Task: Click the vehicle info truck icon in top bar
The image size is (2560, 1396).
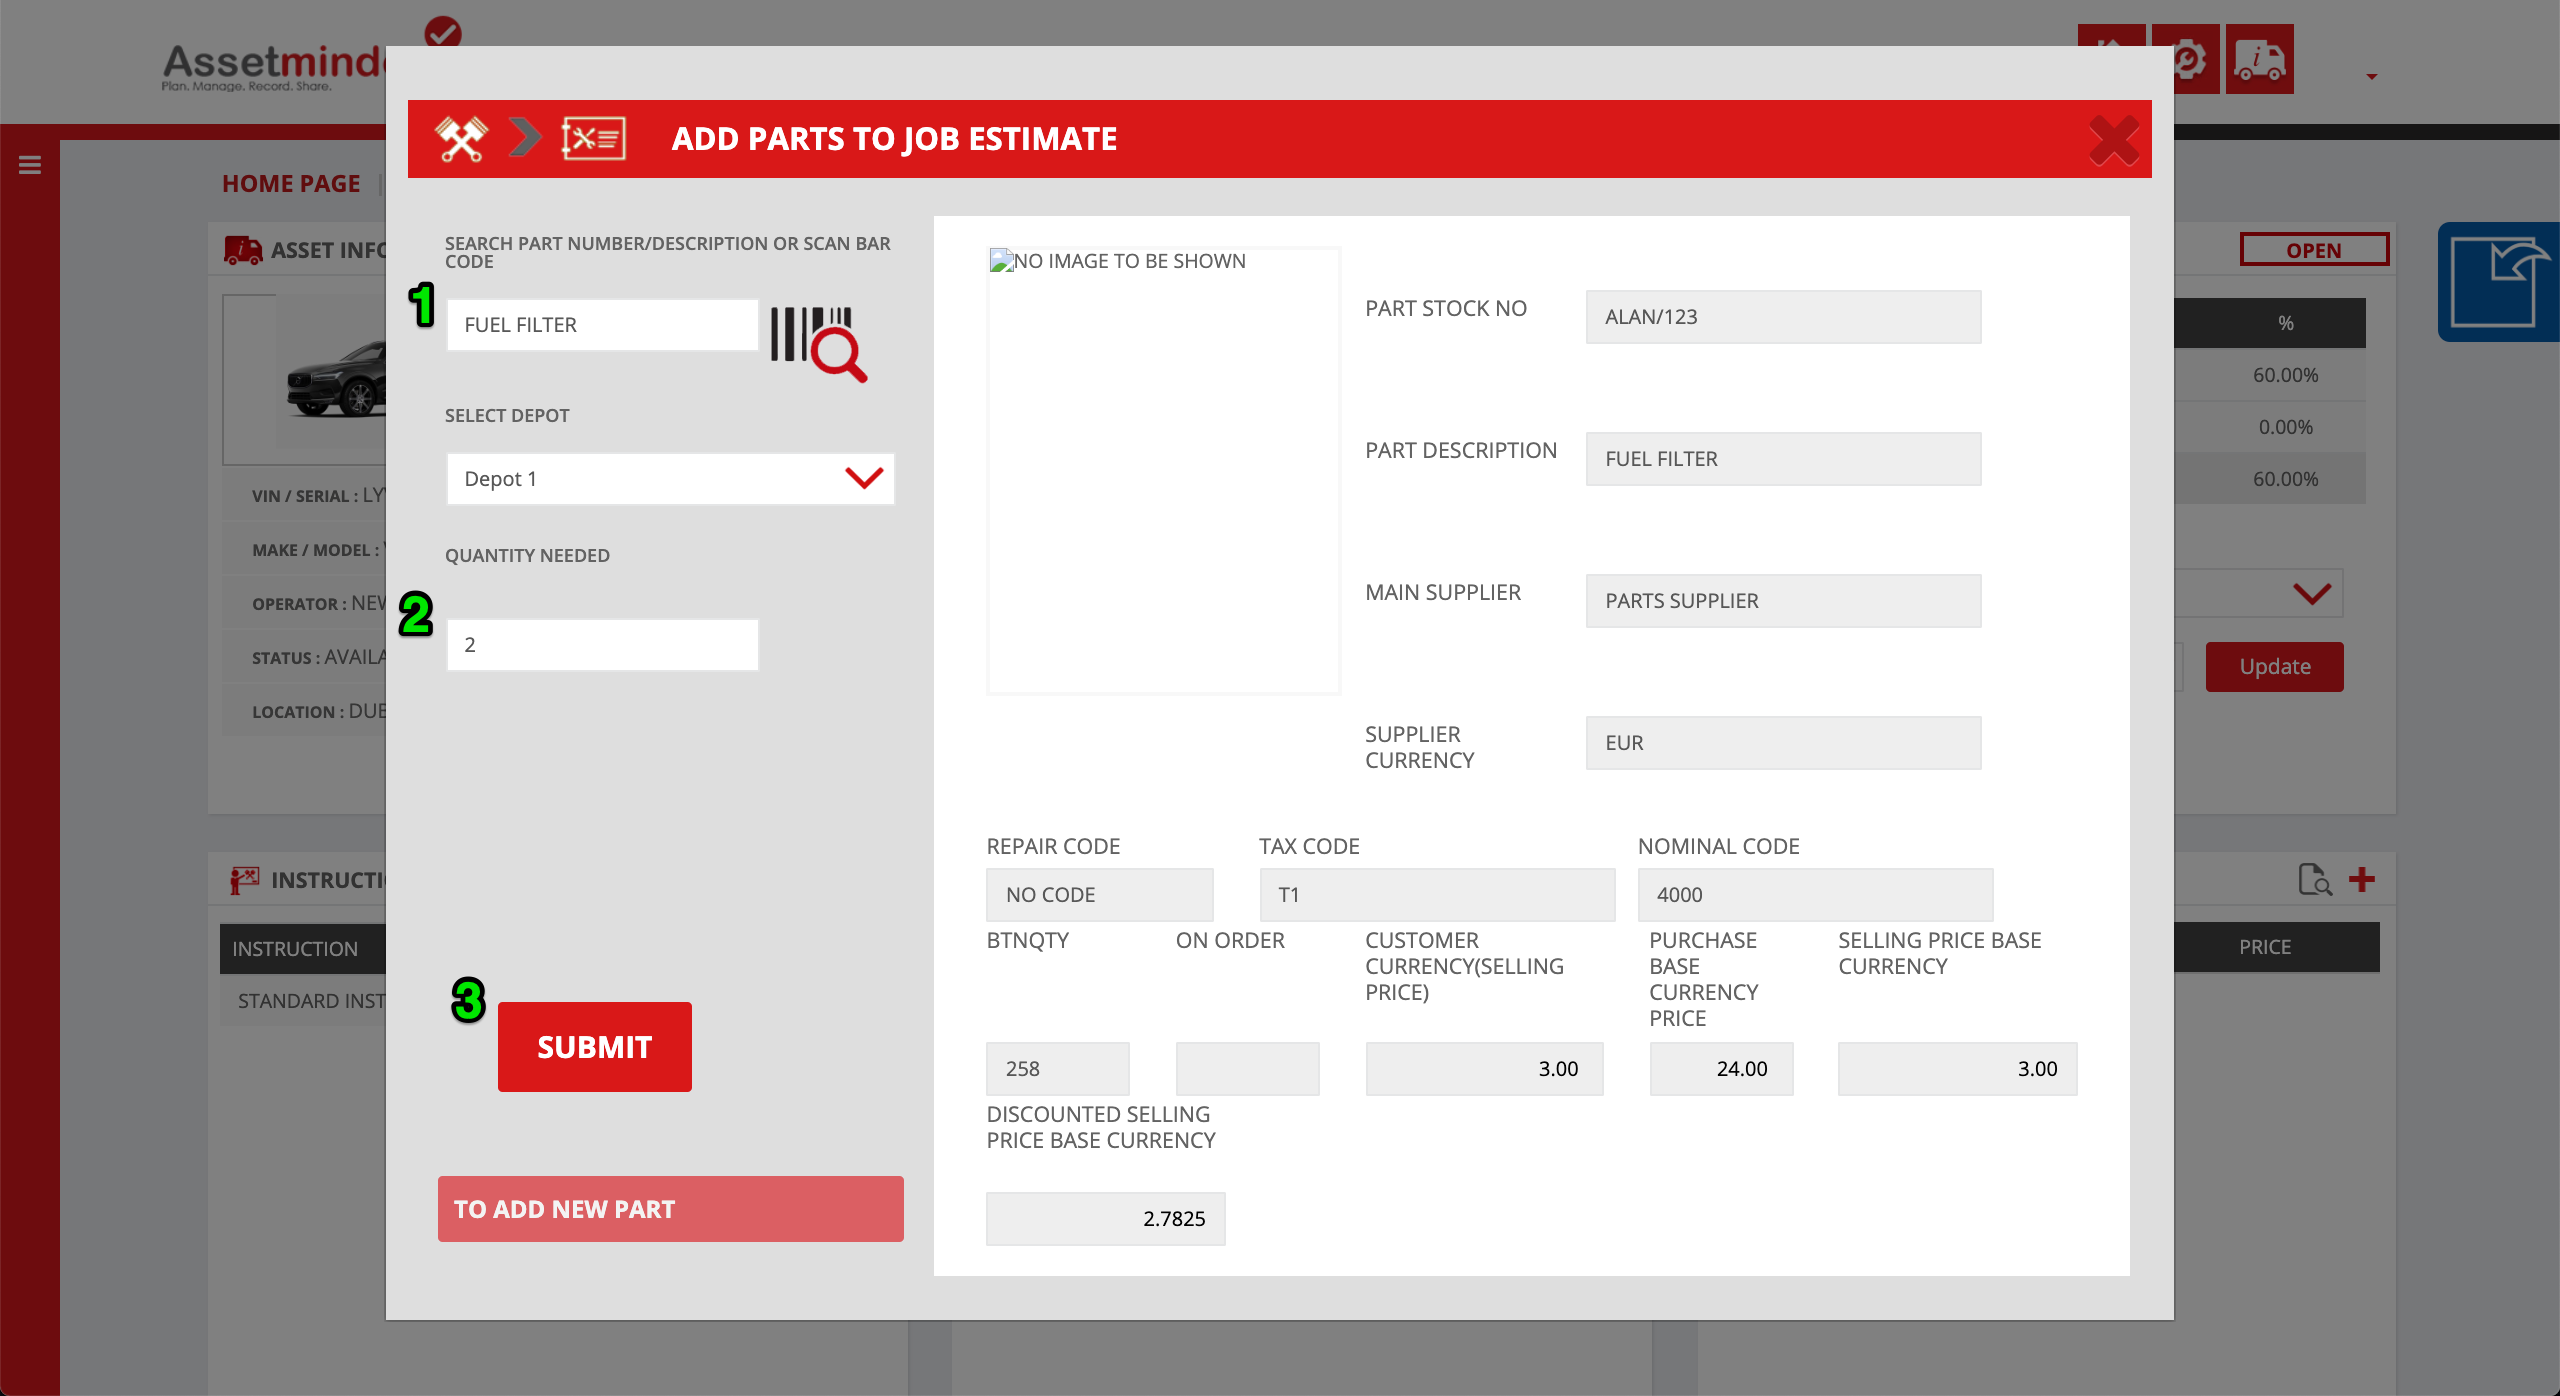Action: pos(2259,60)
